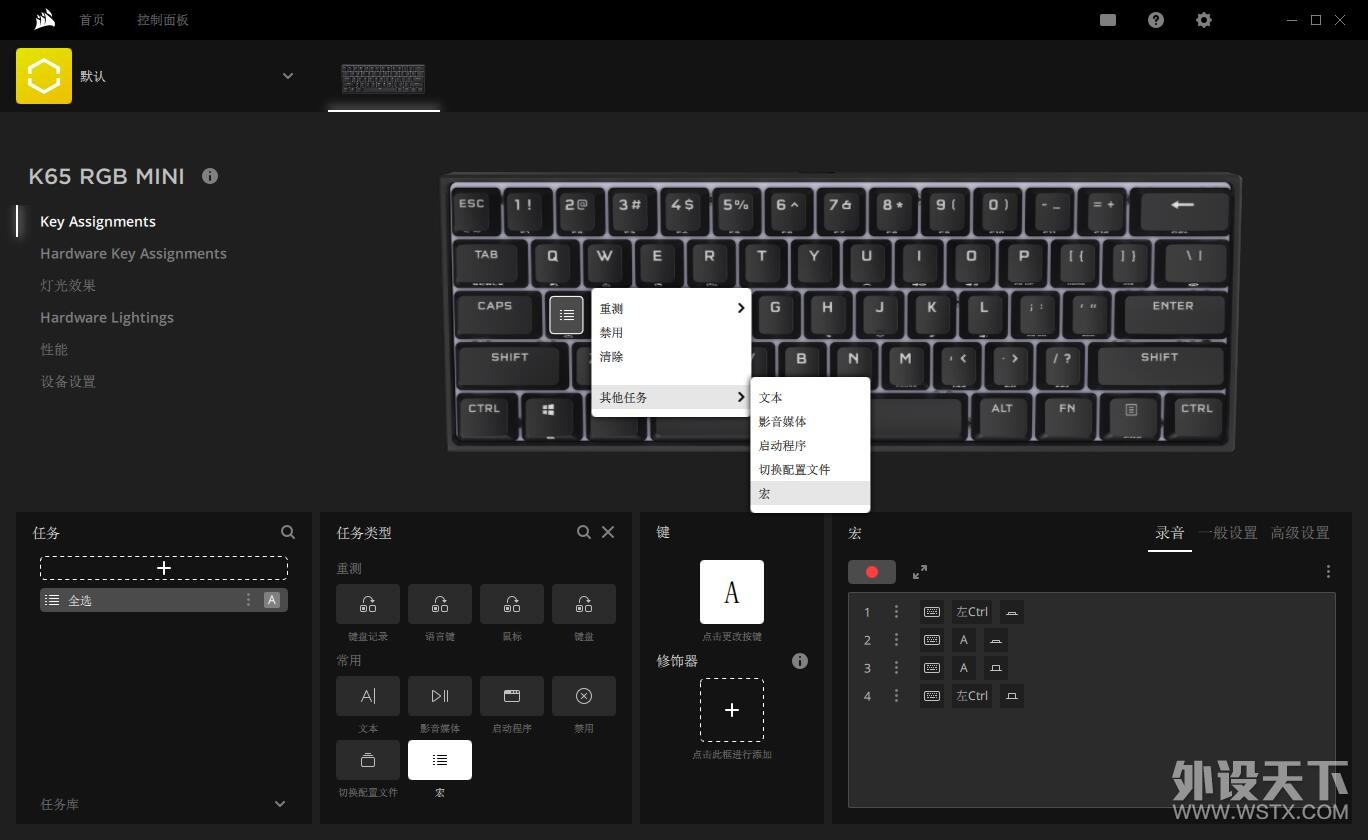Search task types with magnifier icon
The height and width of the screenshot is (840, 1368).
584,532
